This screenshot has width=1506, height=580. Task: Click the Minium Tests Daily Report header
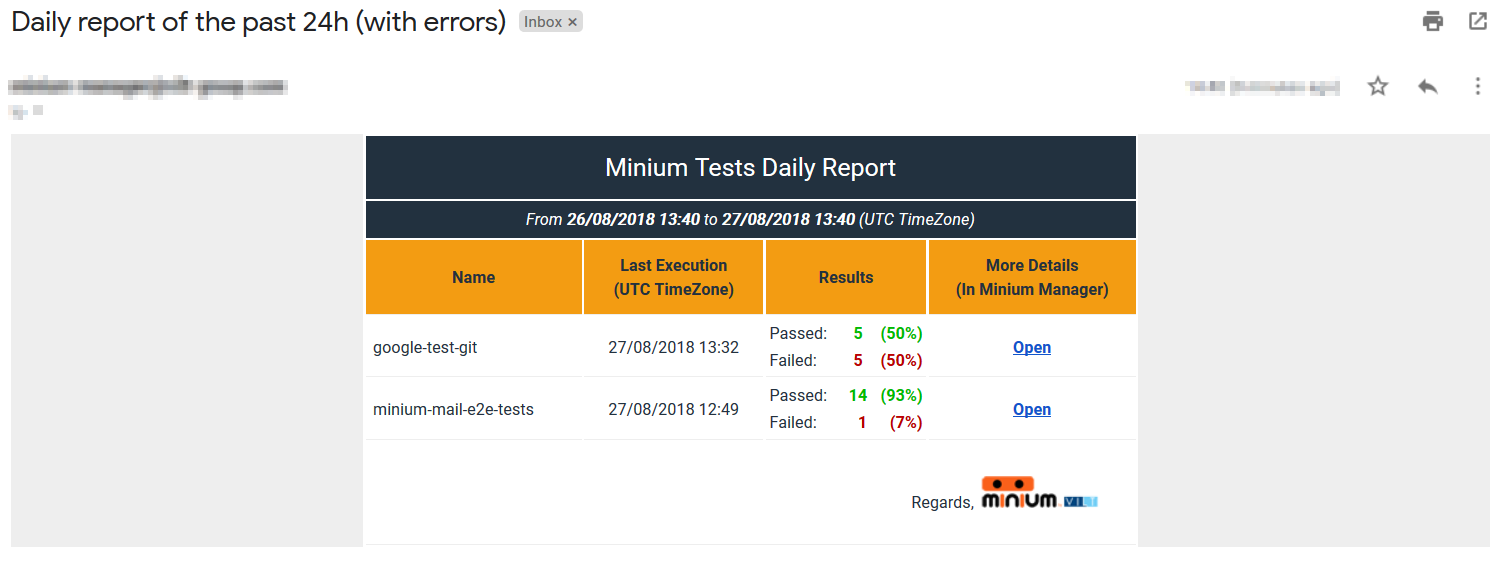(751, 168)
